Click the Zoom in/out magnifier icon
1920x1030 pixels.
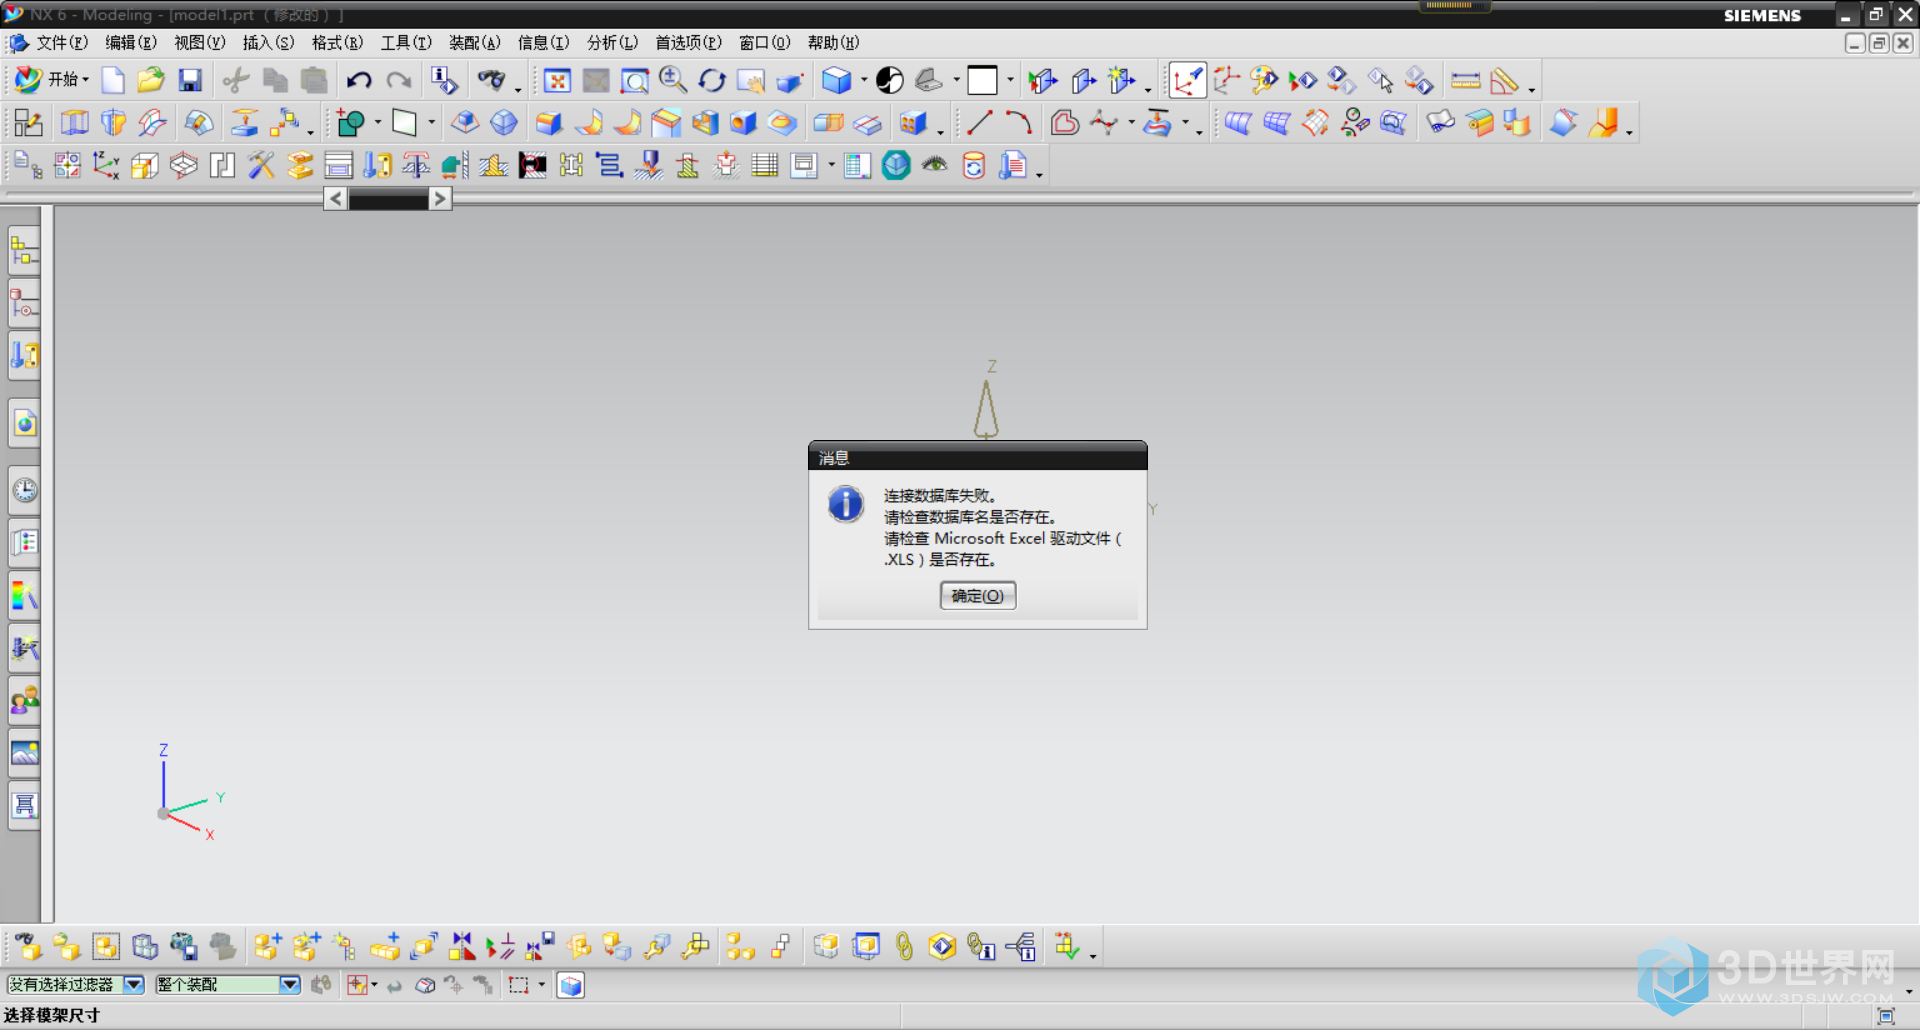click(673, 80)
